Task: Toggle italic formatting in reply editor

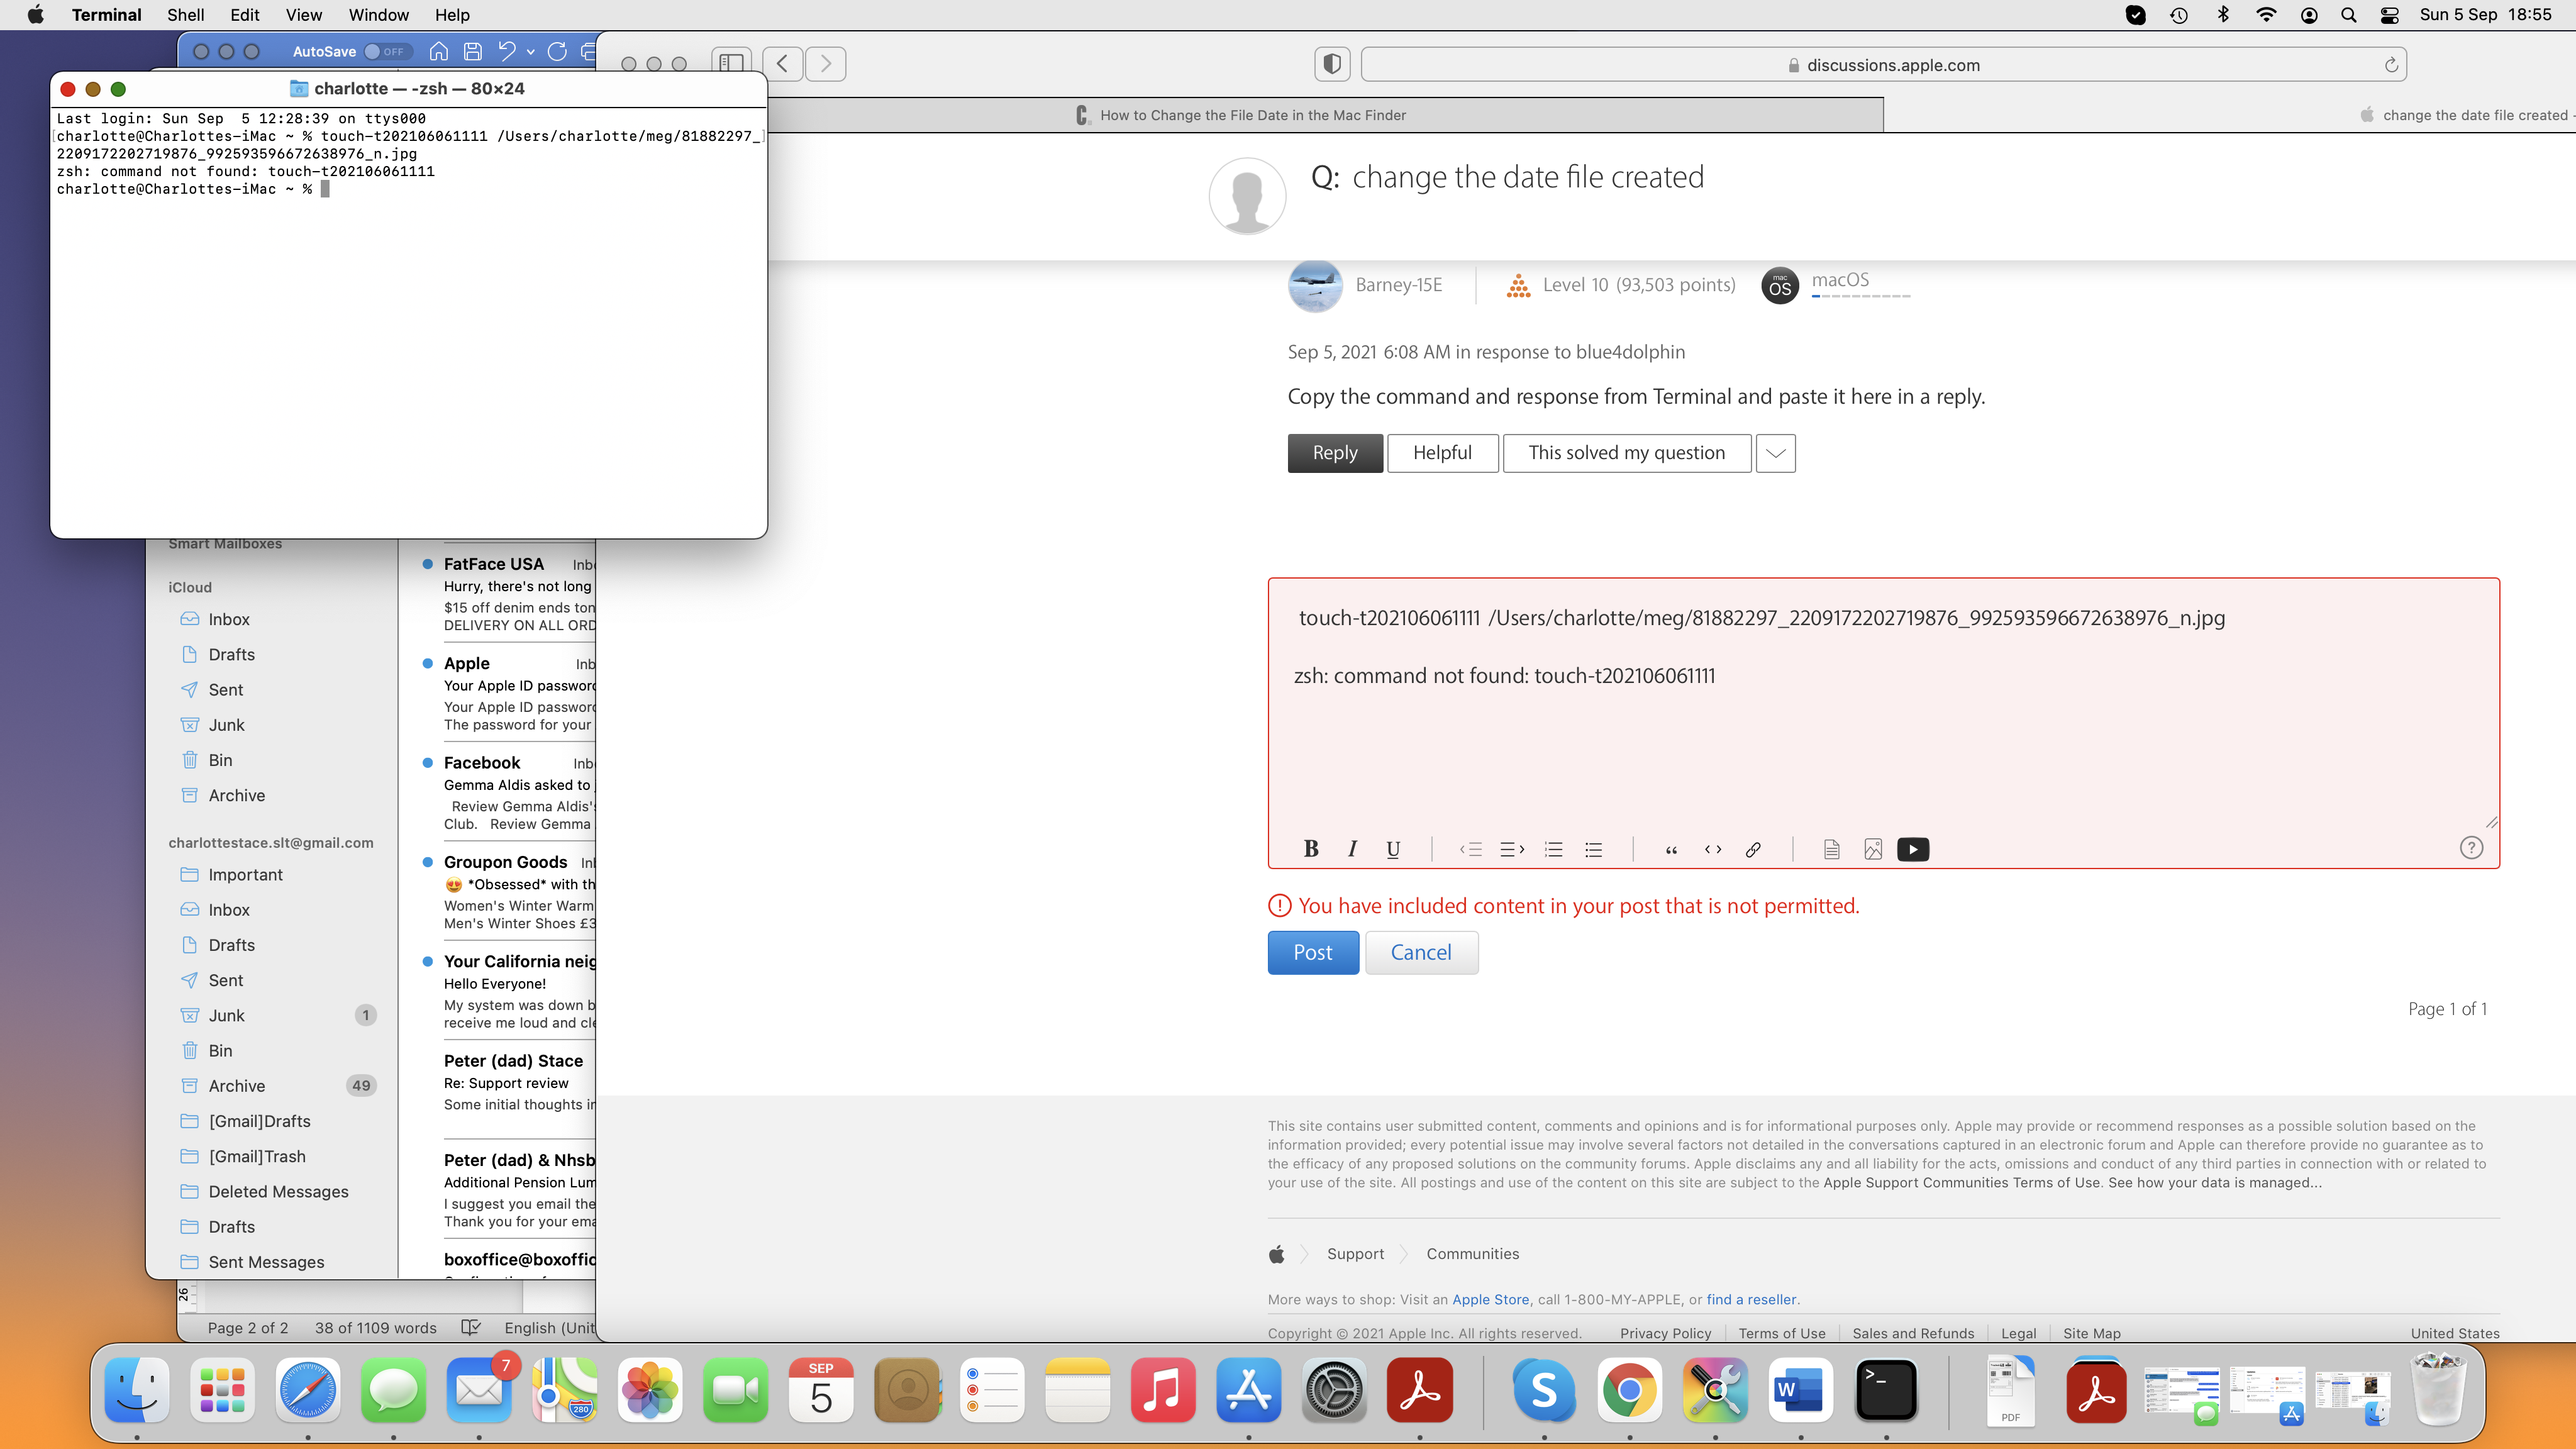Action: 1352,849
